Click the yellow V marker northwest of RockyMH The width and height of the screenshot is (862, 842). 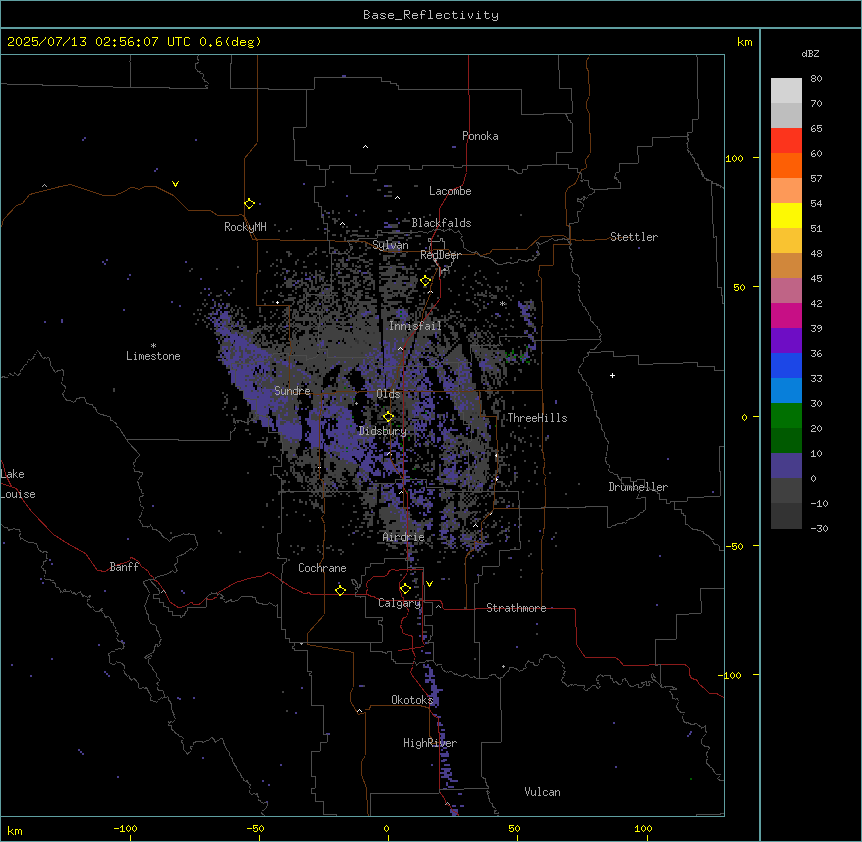coord(175,184)
